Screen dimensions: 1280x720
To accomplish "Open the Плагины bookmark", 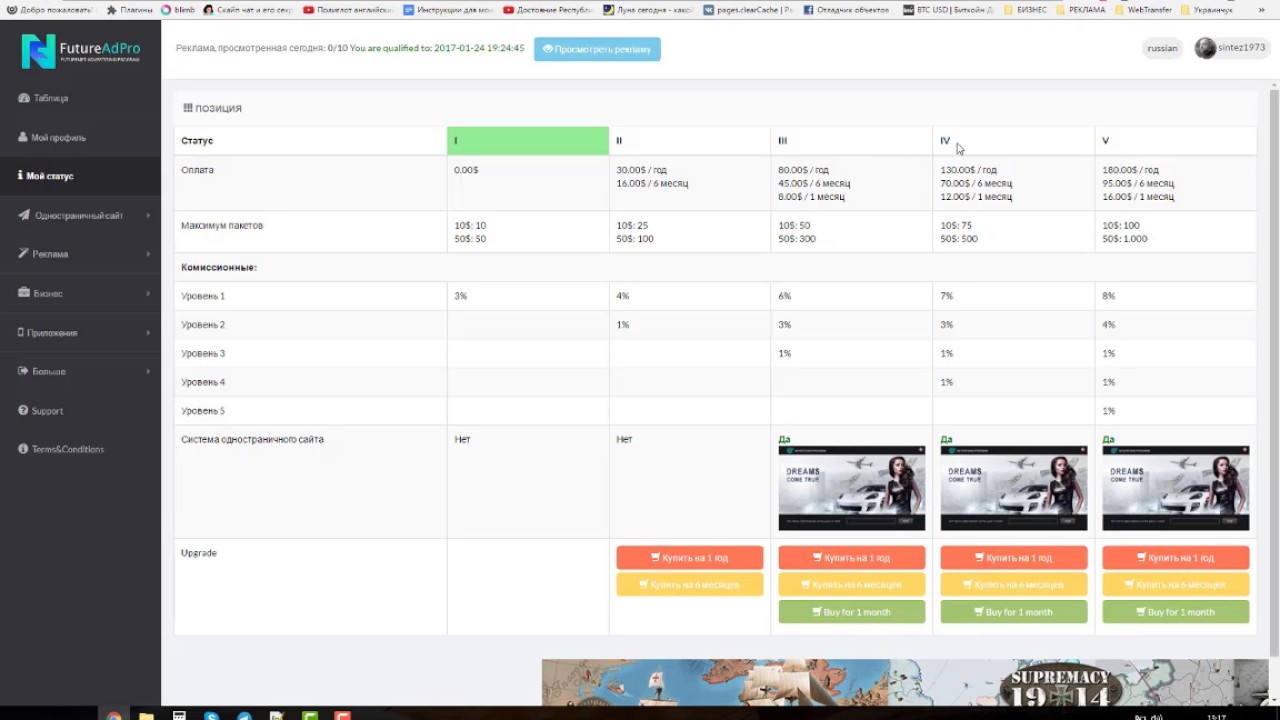I will (130, 10).
